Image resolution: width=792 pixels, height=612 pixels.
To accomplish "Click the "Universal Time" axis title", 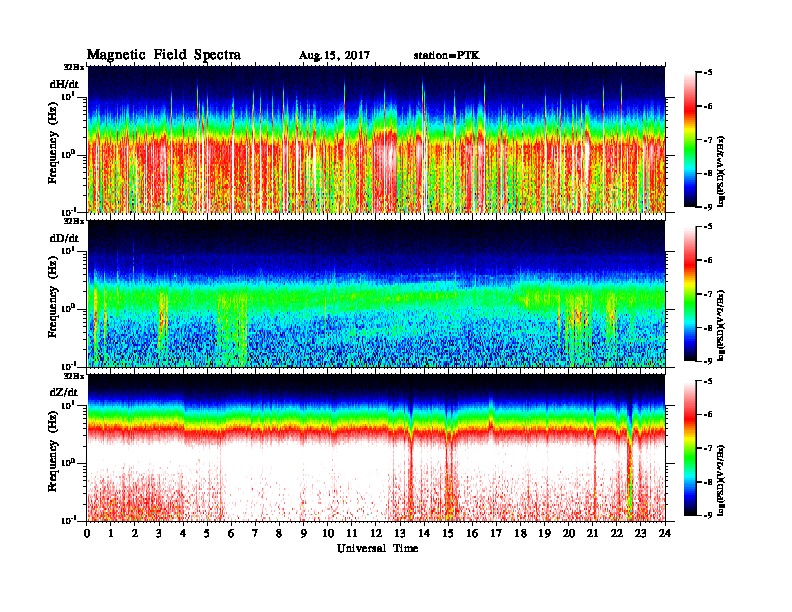I will click(x=377, y=548).
